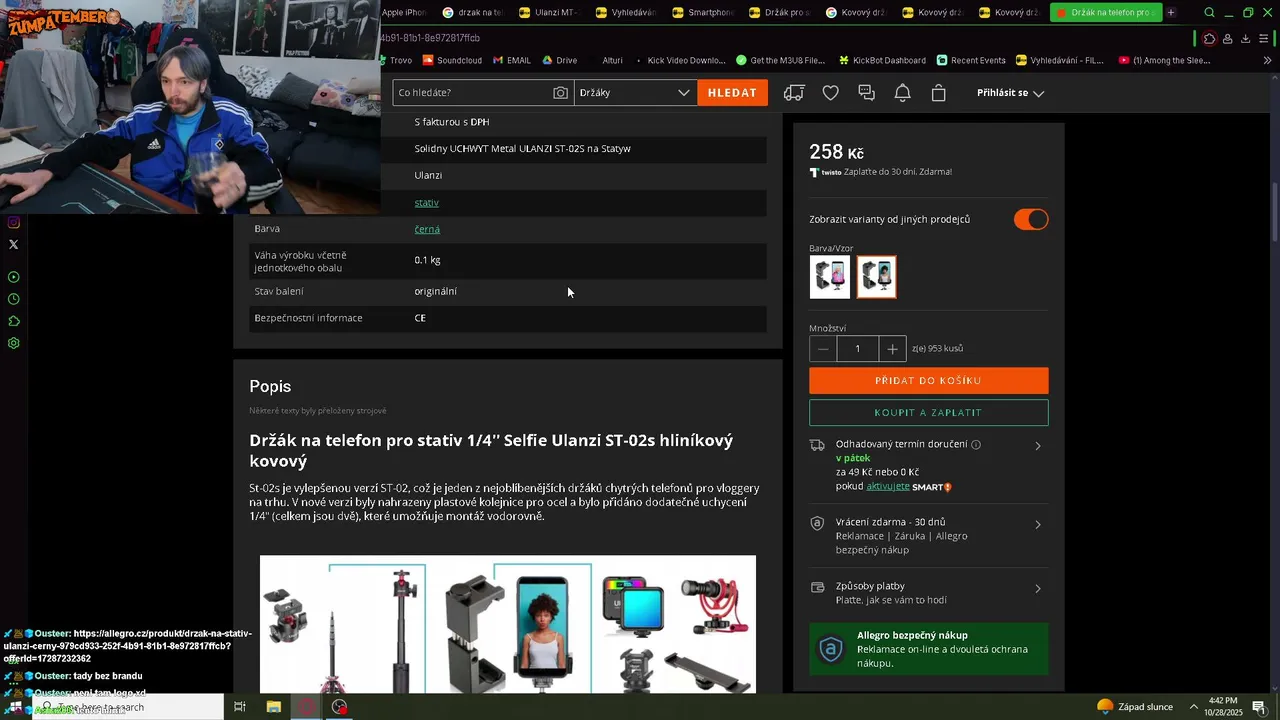Viewport: 1280px width, 720px height.
Task: Open the KickBot Dashboard bookmark
Action: 882,60
